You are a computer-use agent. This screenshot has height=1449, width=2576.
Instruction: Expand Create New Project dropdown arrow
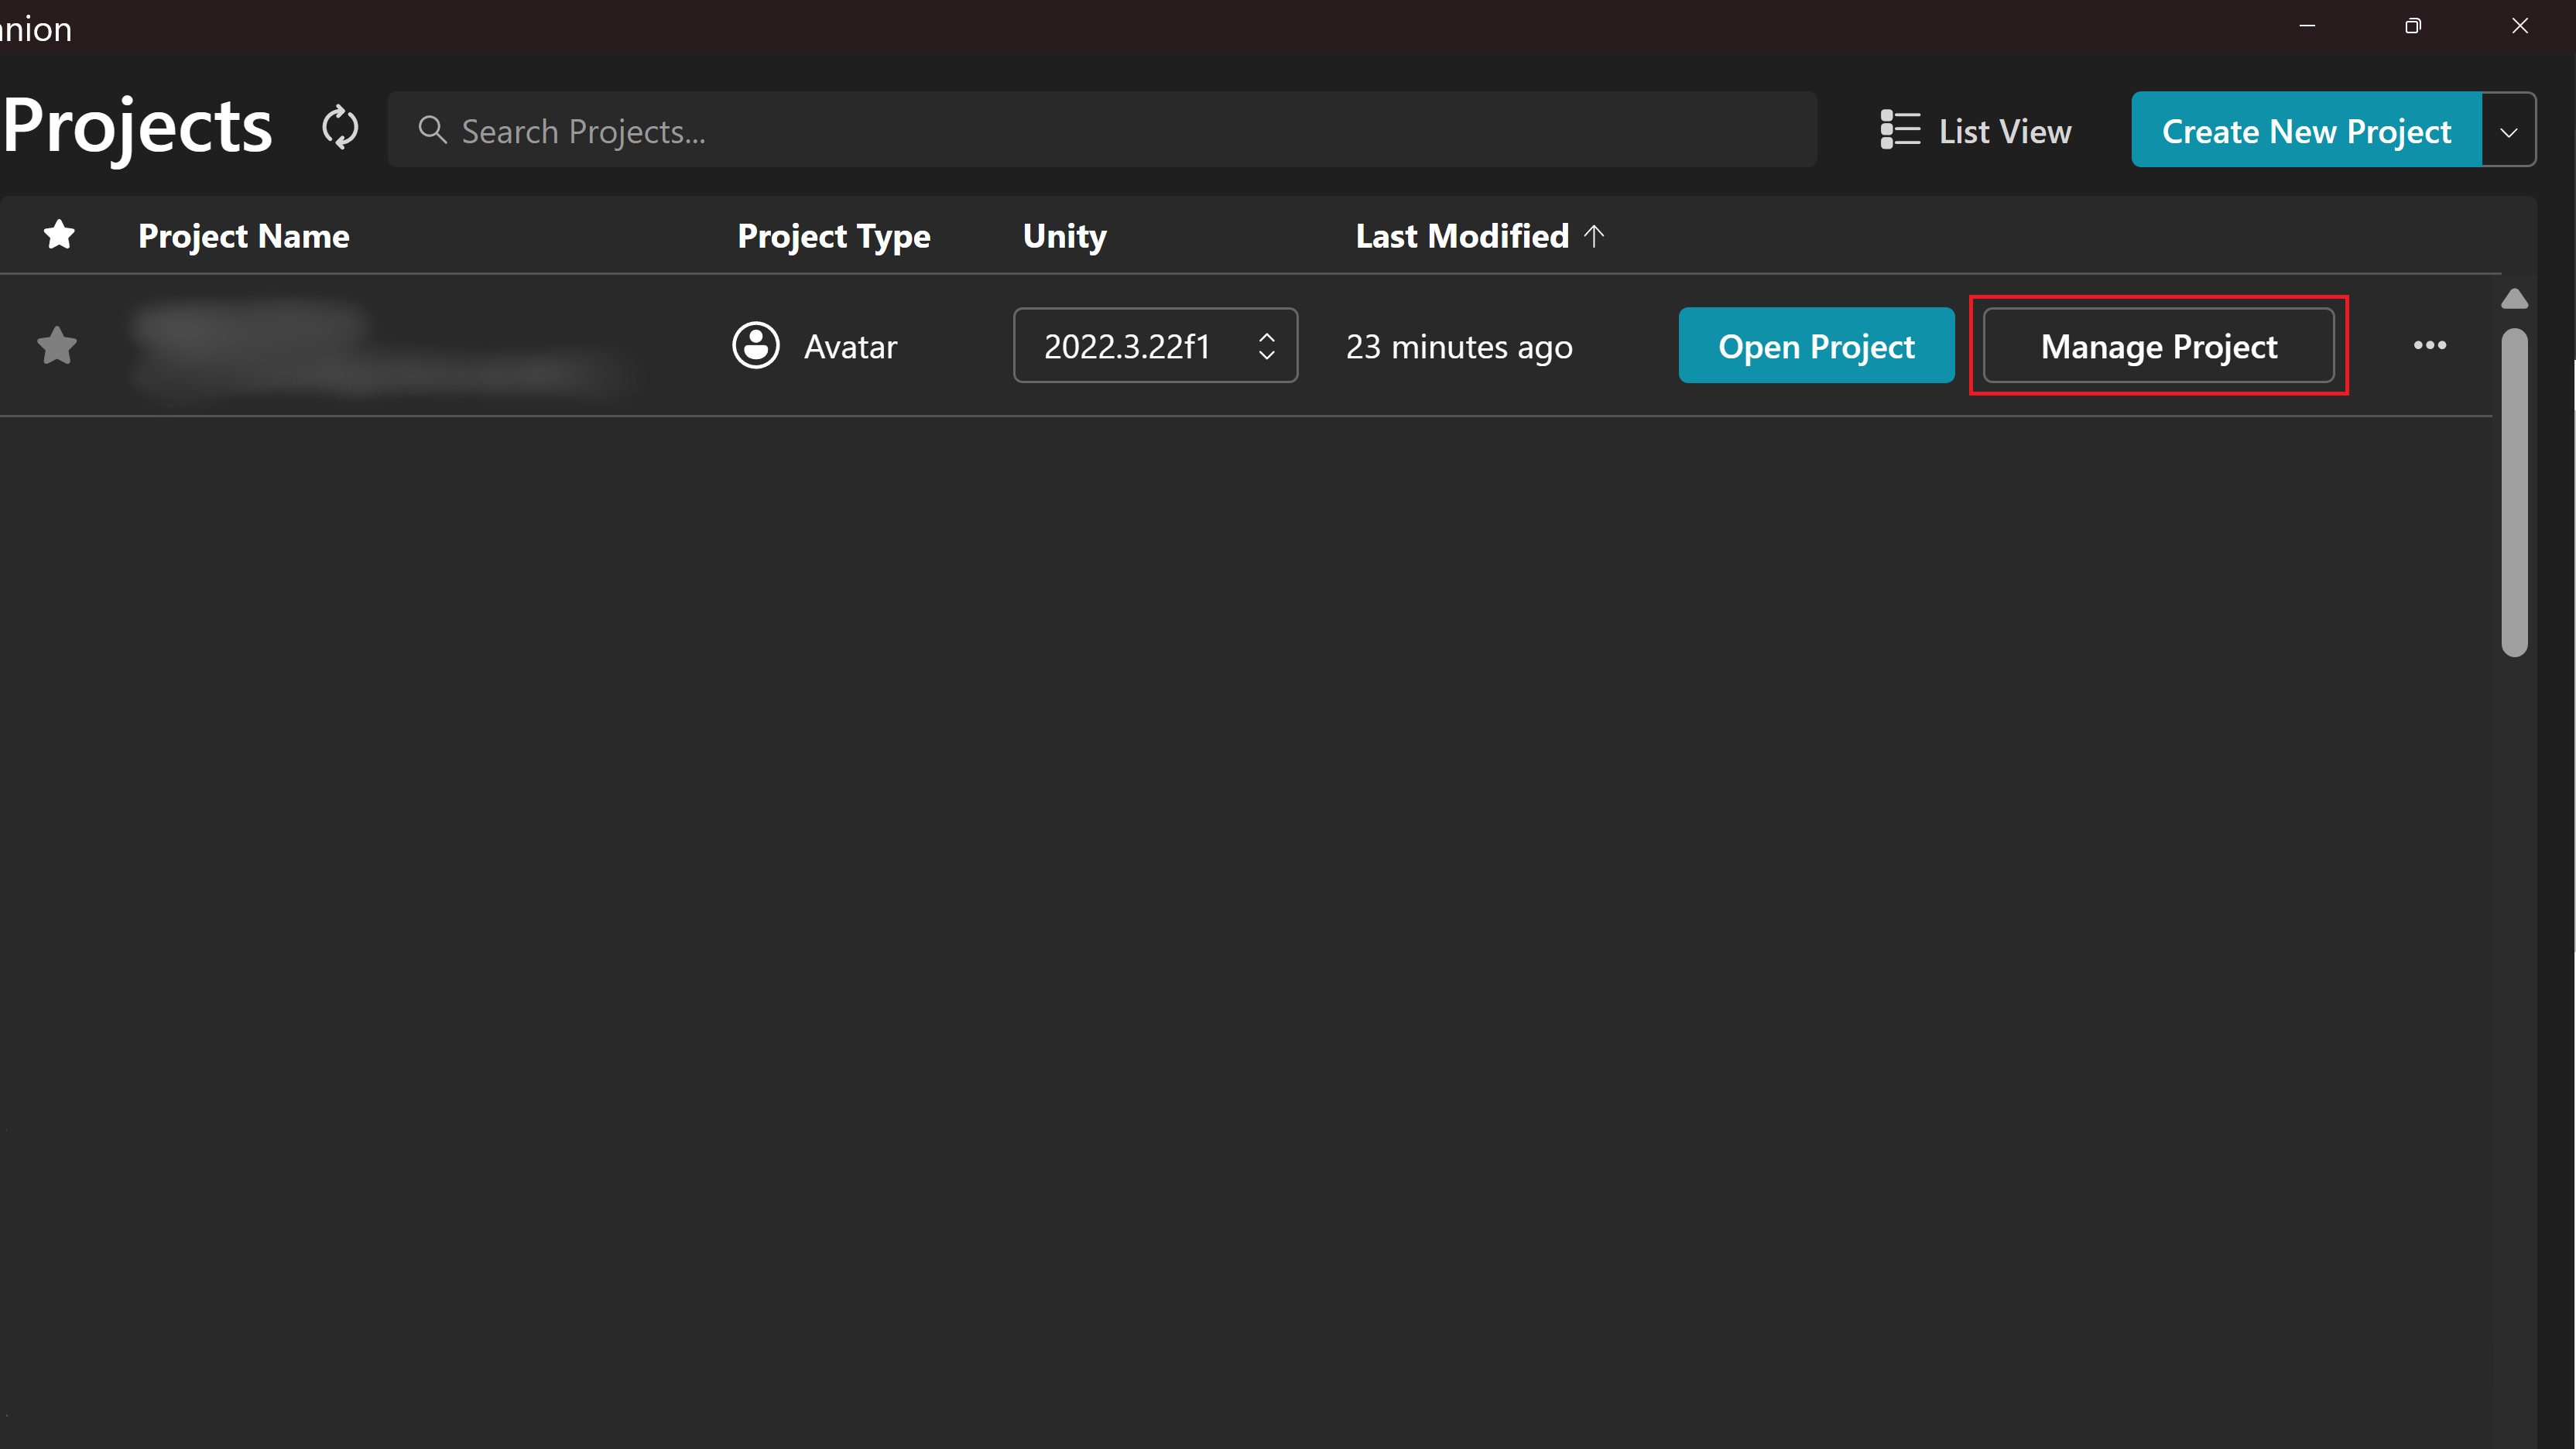2508,131
